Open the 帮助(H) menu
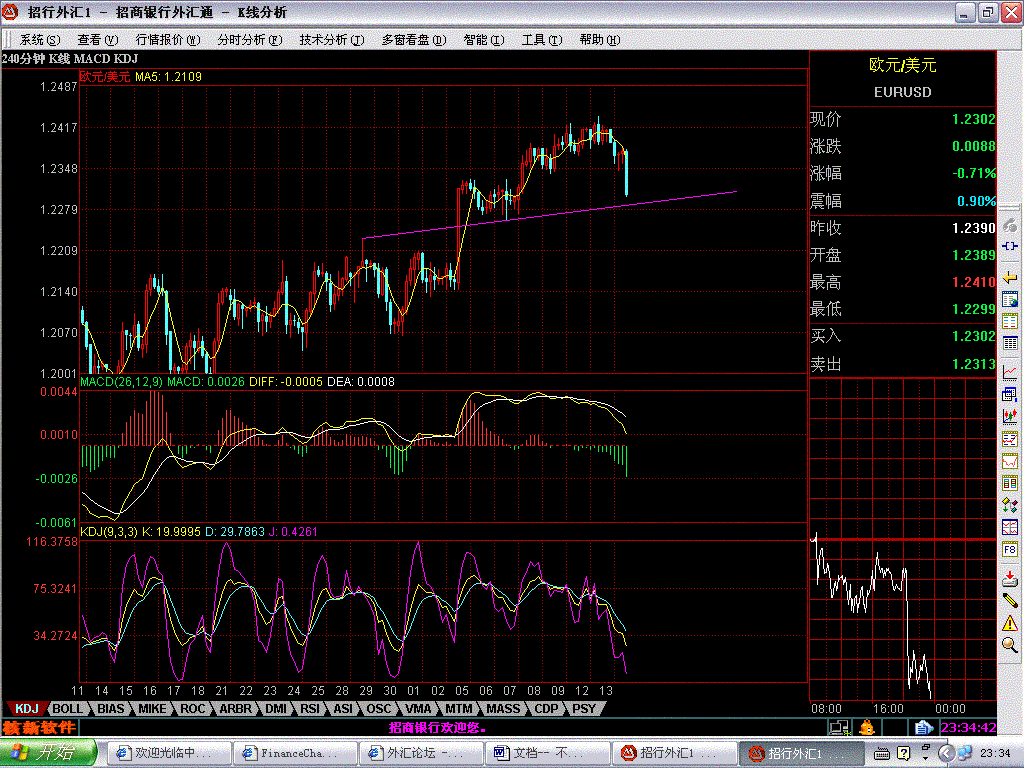The width and height of the screenshot is (1024, 768). [600, 40]
